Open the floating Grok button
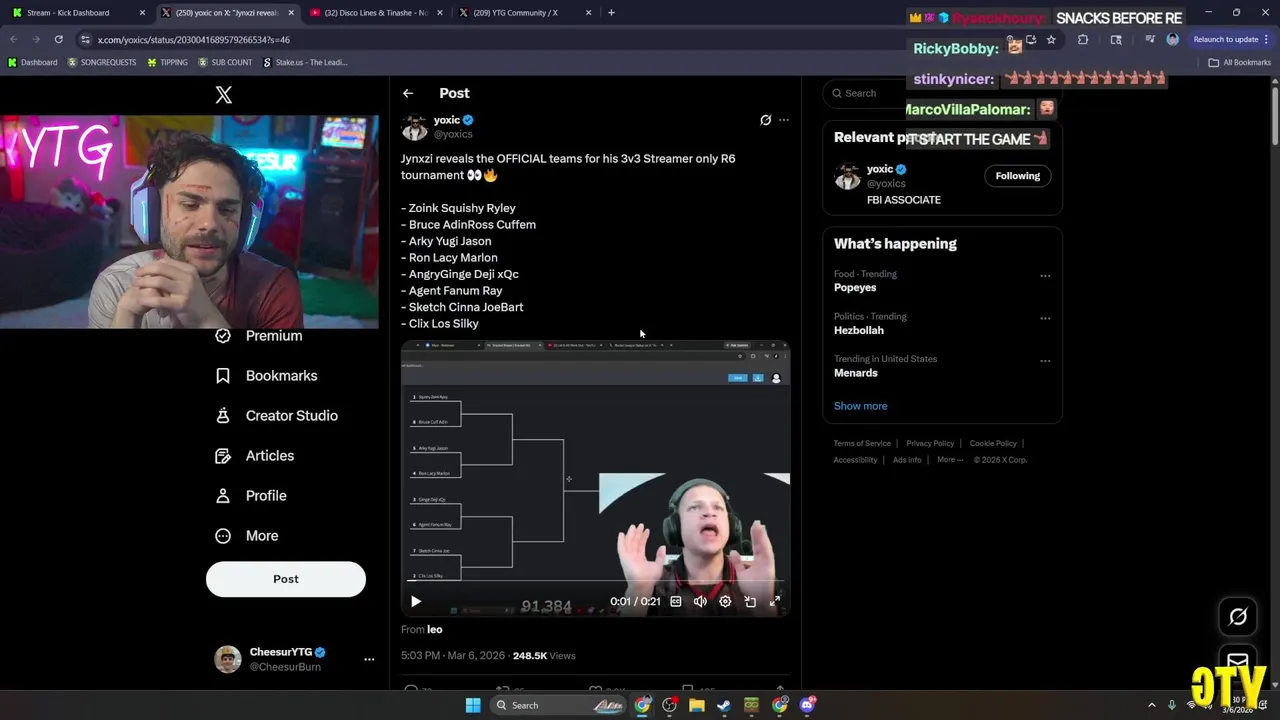The width and height of the screenshot is (1280, 720). coord(1238,617)
